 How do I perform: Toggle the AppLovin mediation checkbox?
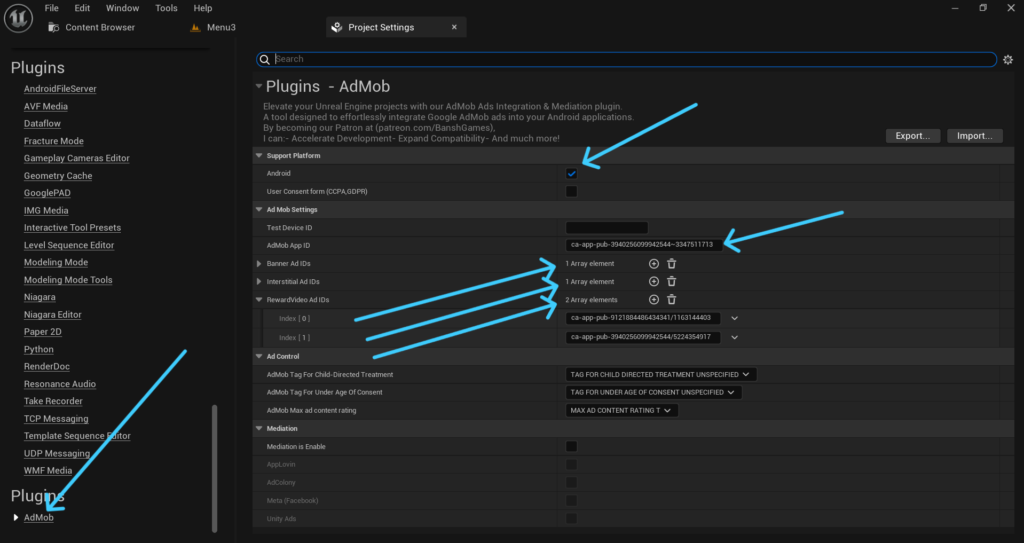[571, 465]
